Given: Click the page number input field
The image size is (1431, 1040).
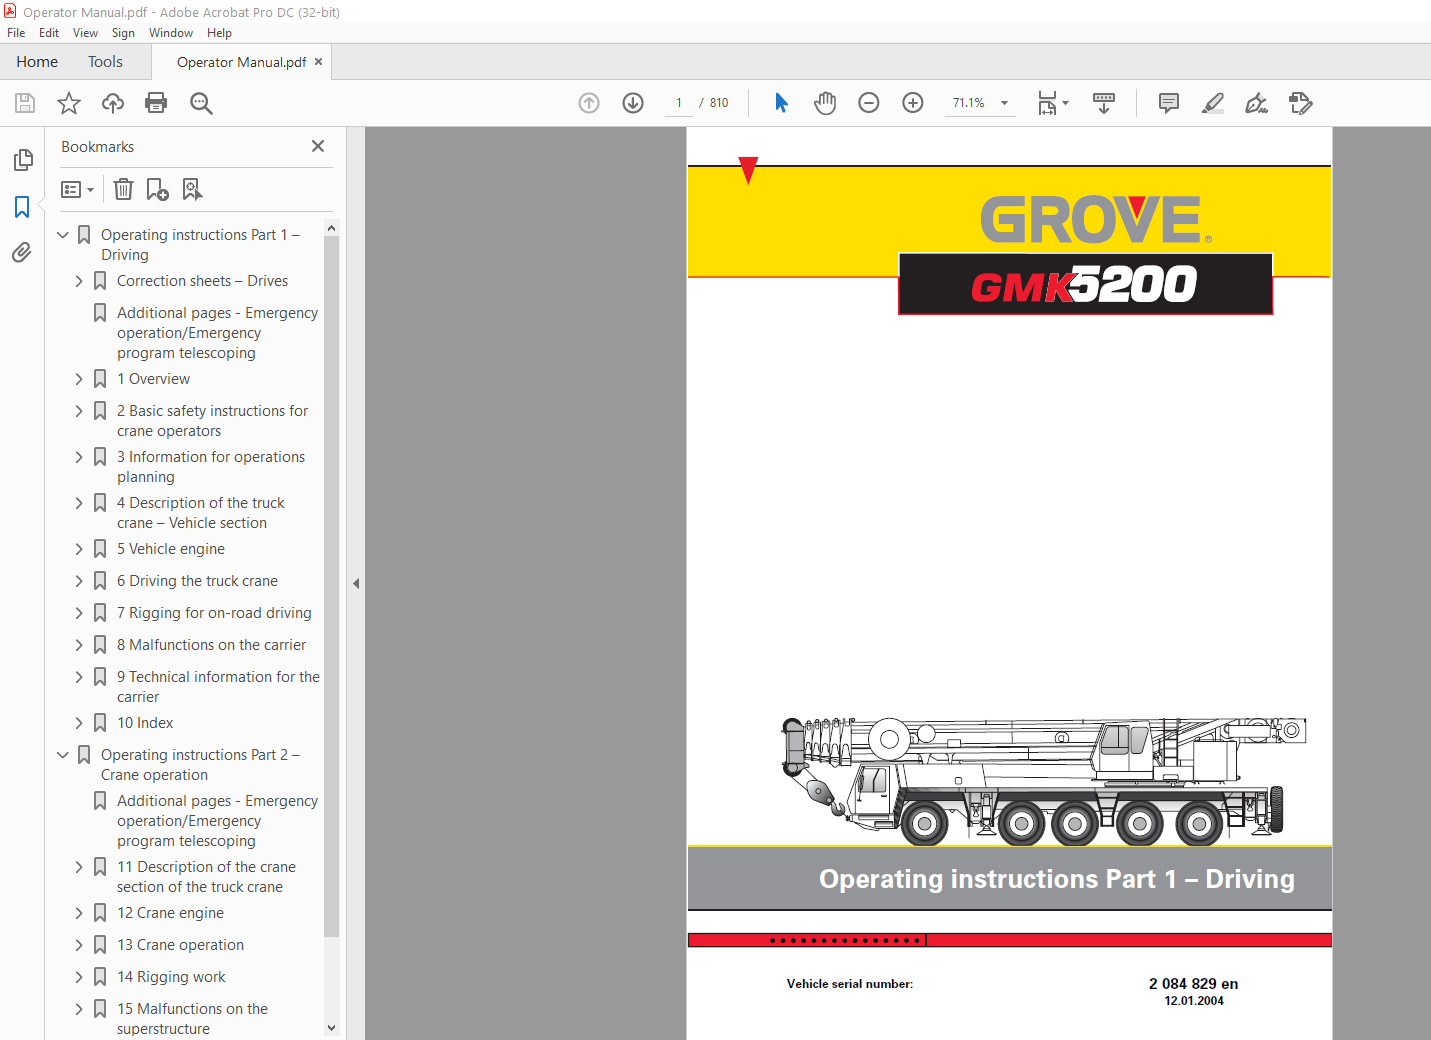Looking at the screenshot, I should (x=679, y=103).
